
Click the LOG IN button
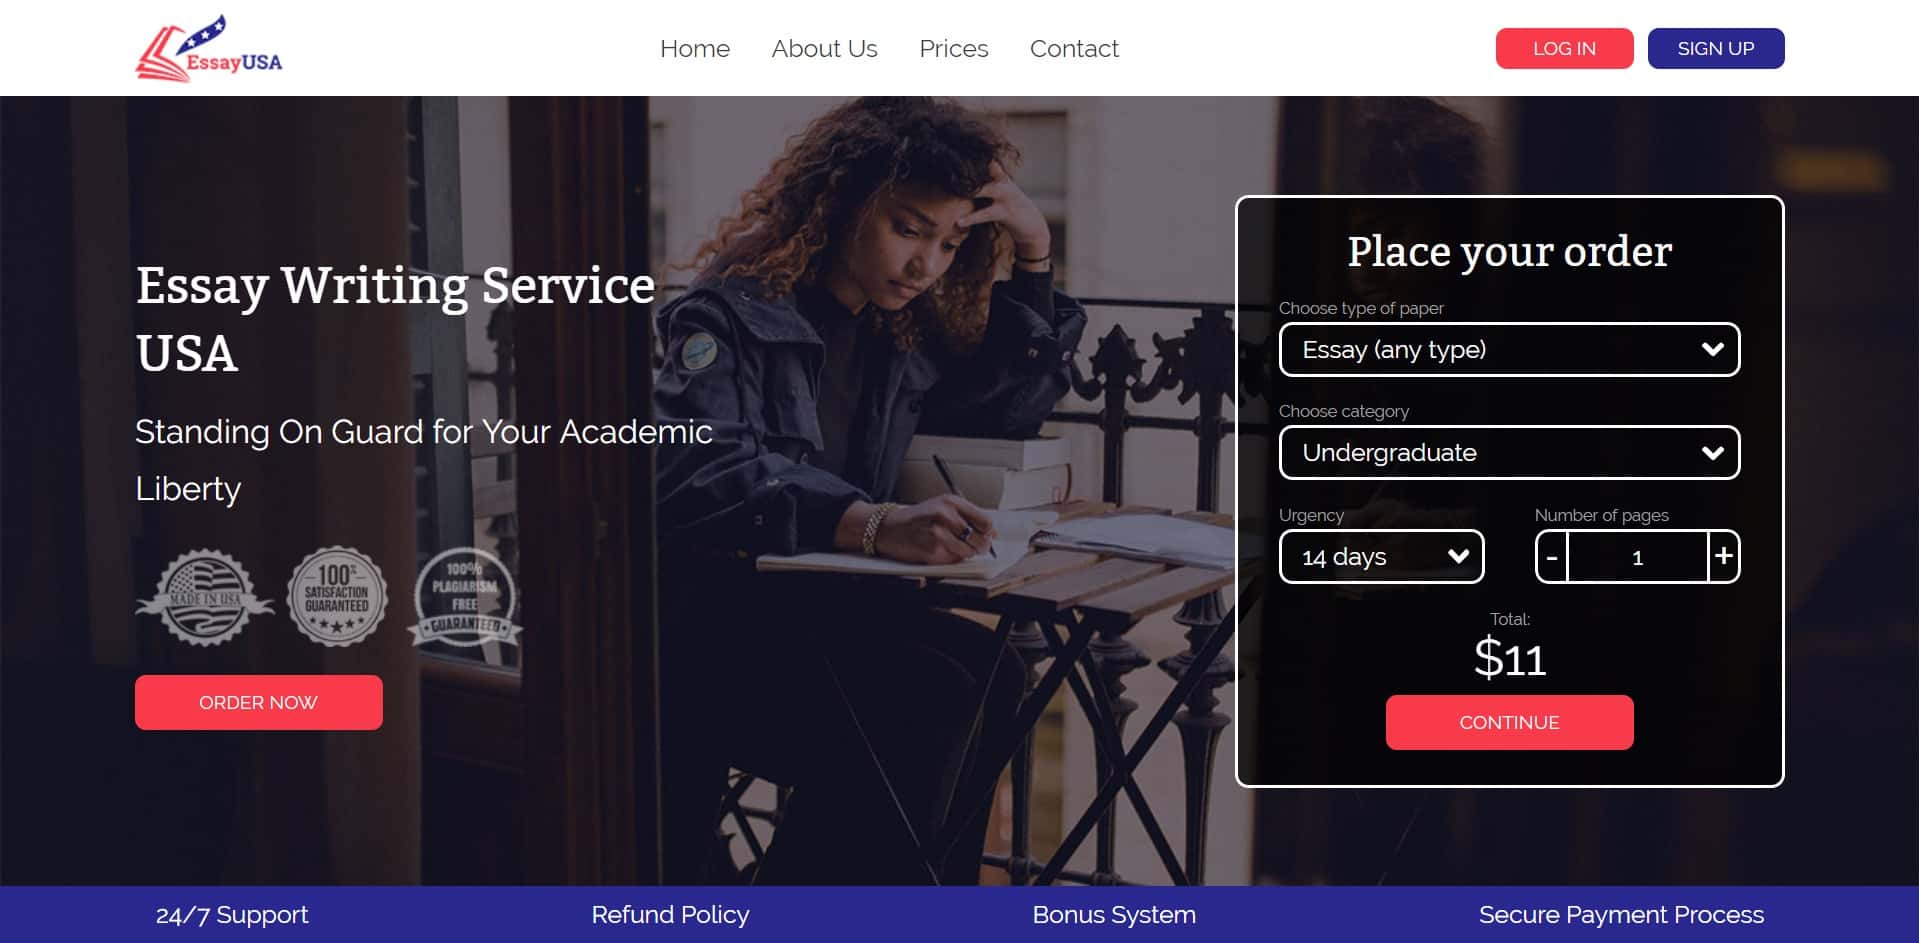1564,48
